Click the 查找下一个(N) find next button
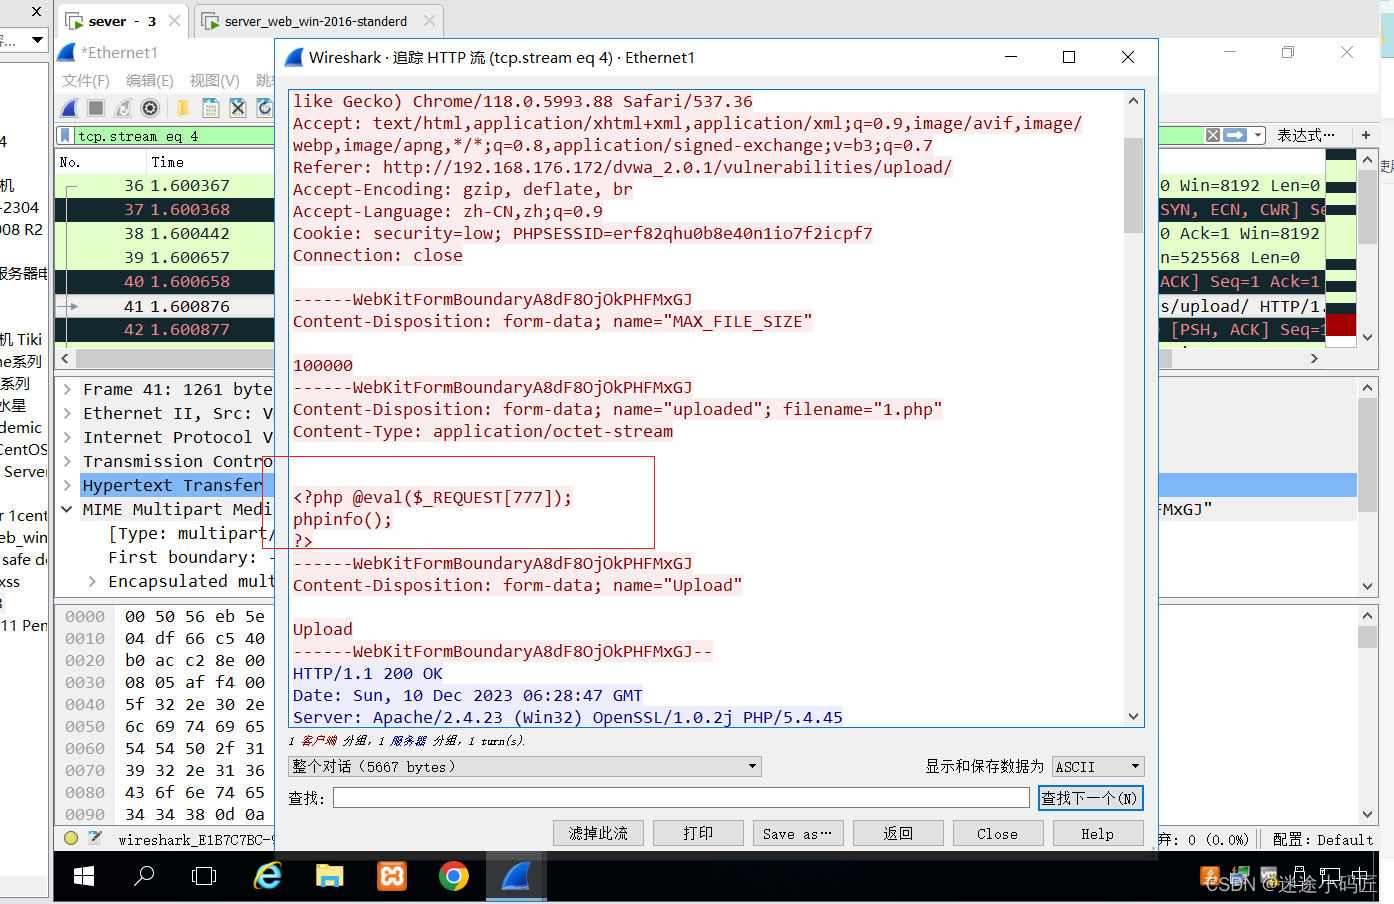The width and height of the screenshot is (1394, 904). coord(1090,798)
